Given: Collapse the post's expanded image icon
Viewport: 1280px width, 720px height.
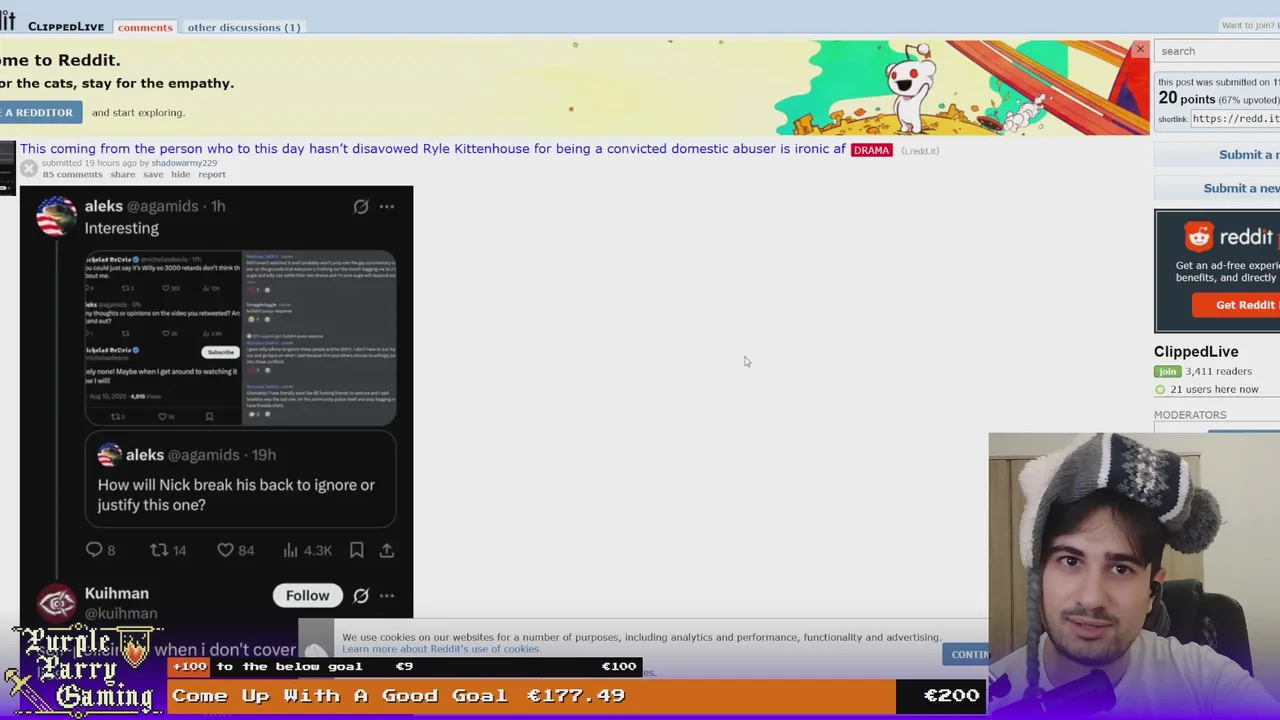Looking at the screenshot, I should pos(29,169).
